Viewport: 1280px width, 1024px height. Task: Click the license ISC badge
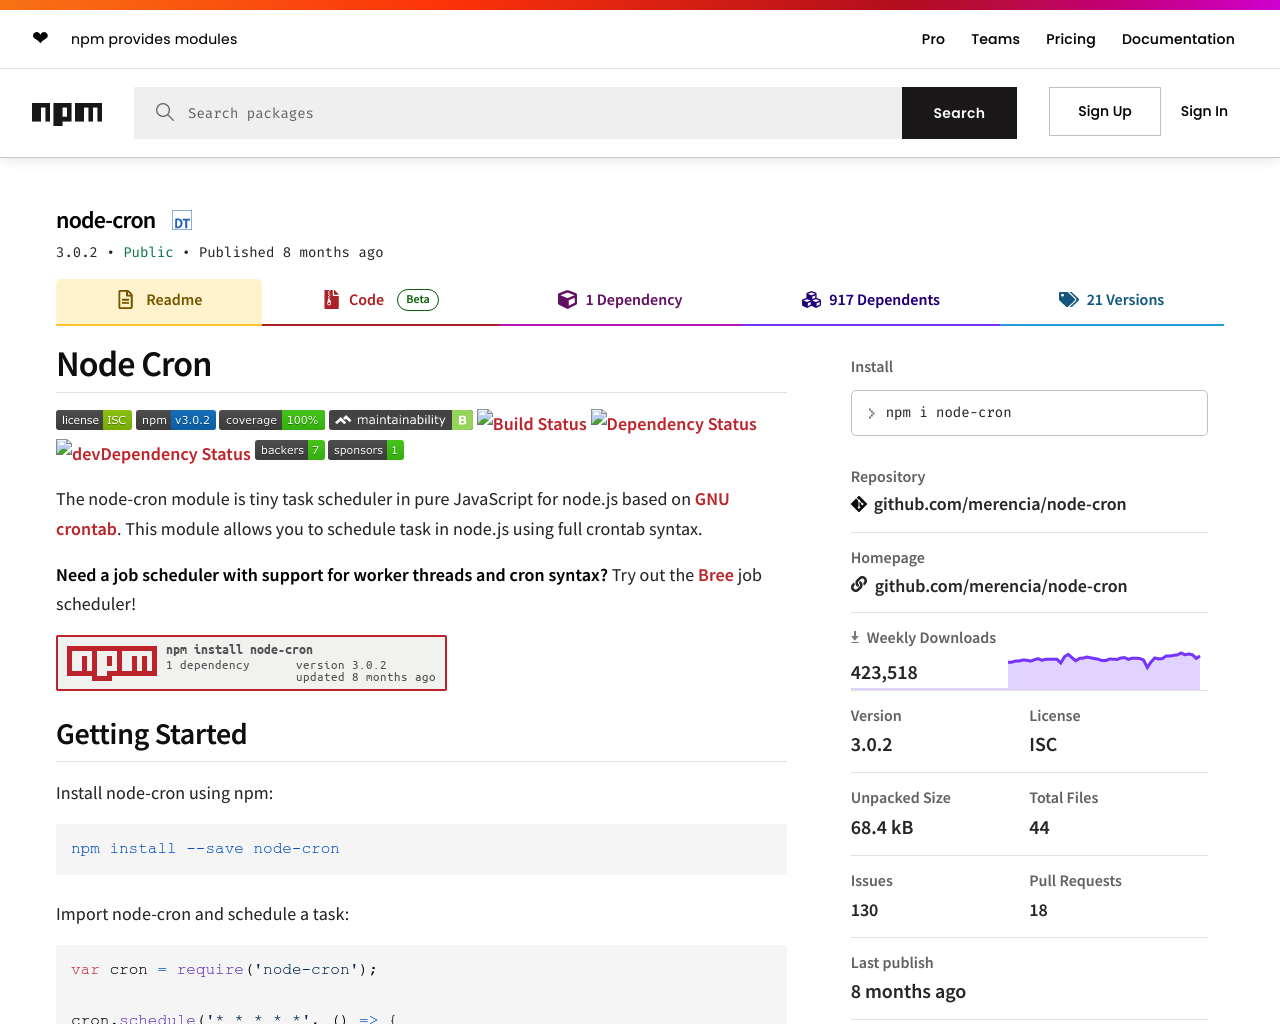[x=94, y=420]
